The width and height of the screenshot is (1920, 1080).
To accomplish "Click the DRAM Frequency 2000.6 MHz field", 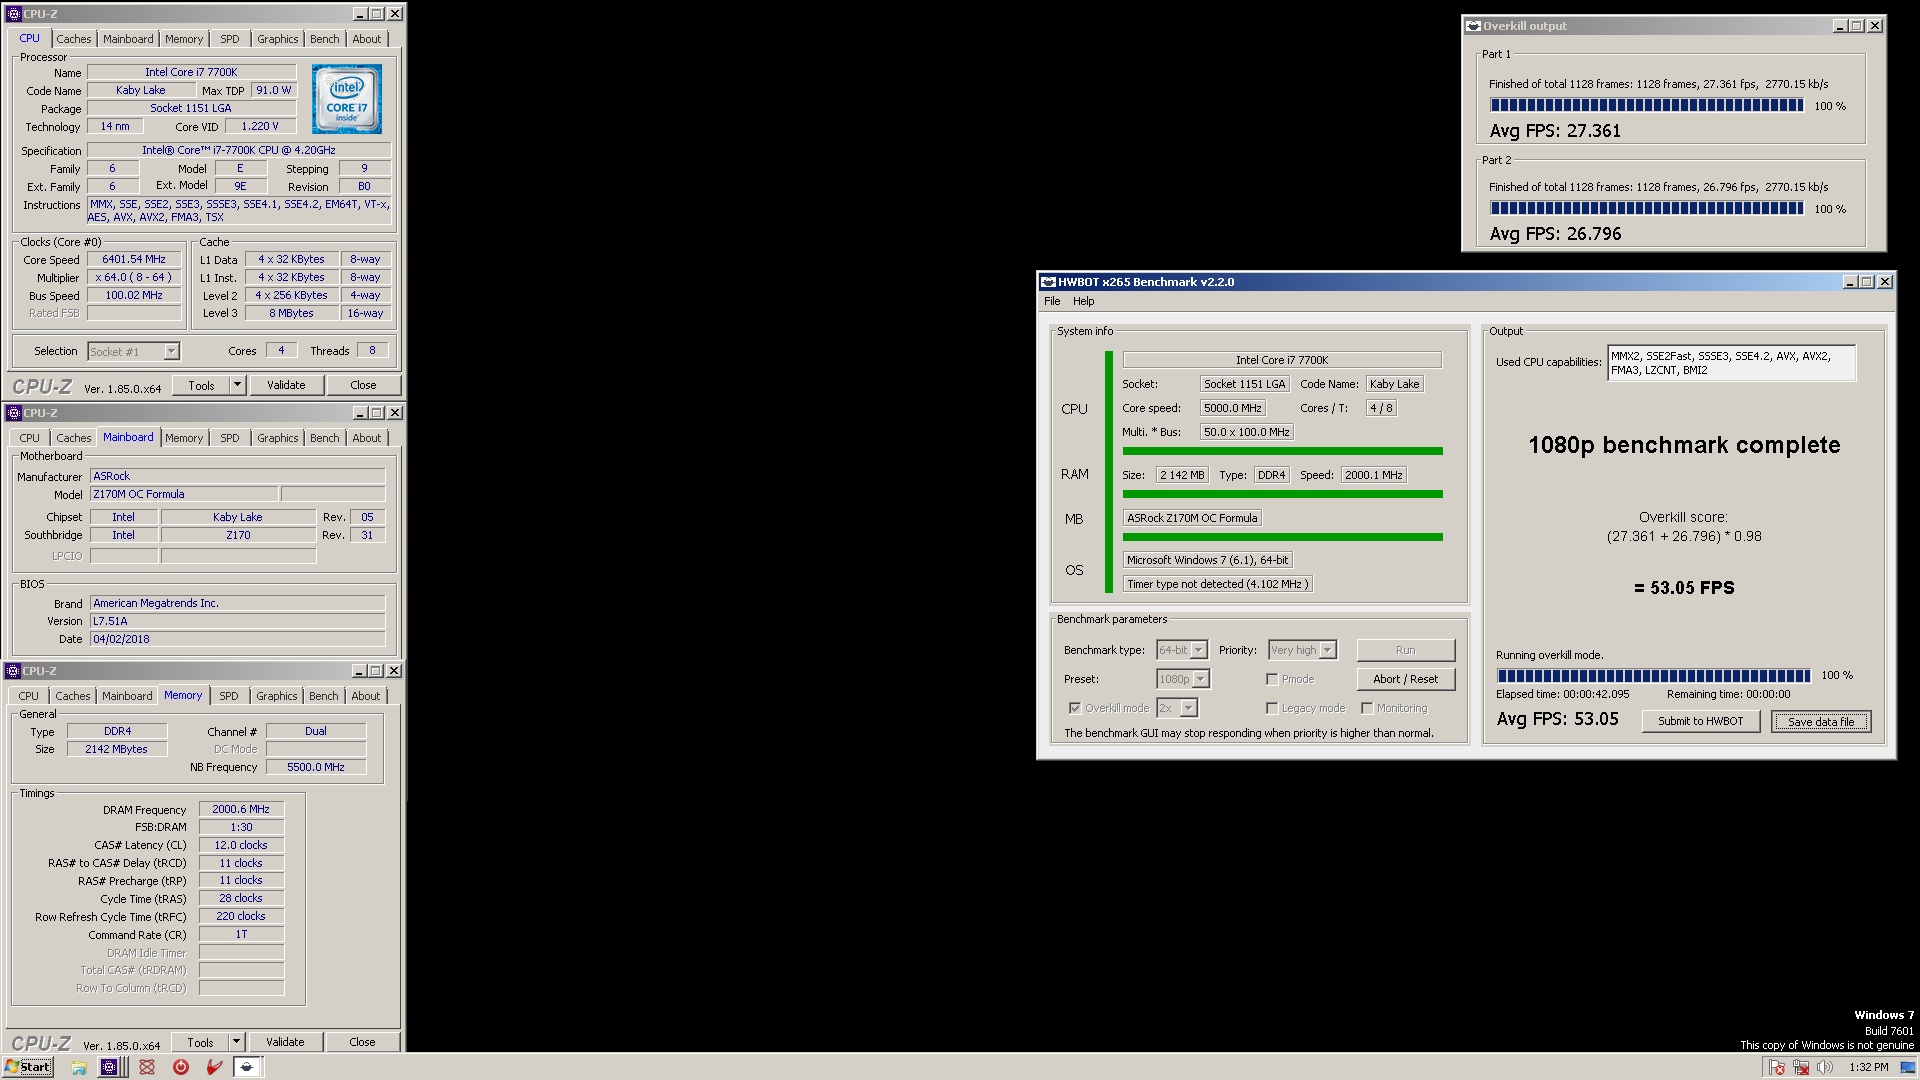I will 241,809.
